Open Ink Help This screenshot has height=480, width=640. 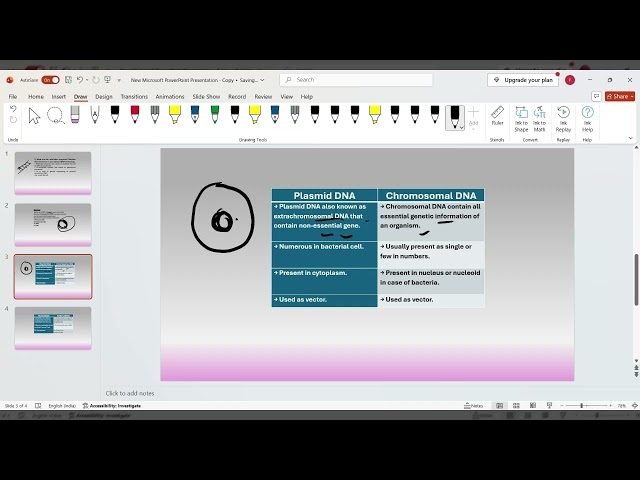coord(587,119)
